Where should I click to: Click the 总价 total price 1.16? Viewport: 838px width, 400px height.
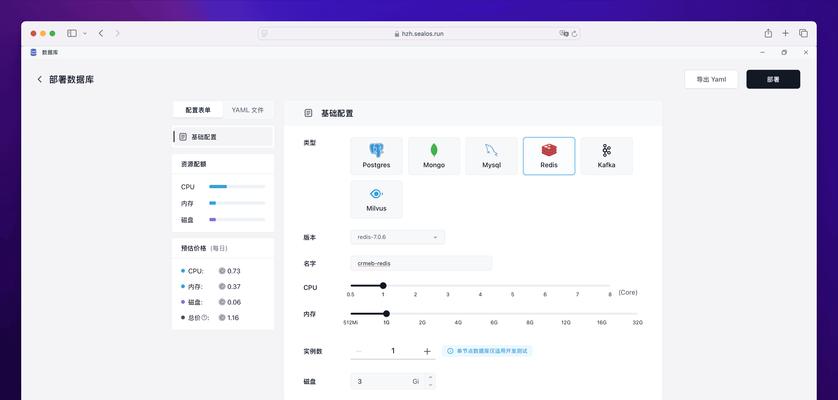coord(233,318)
